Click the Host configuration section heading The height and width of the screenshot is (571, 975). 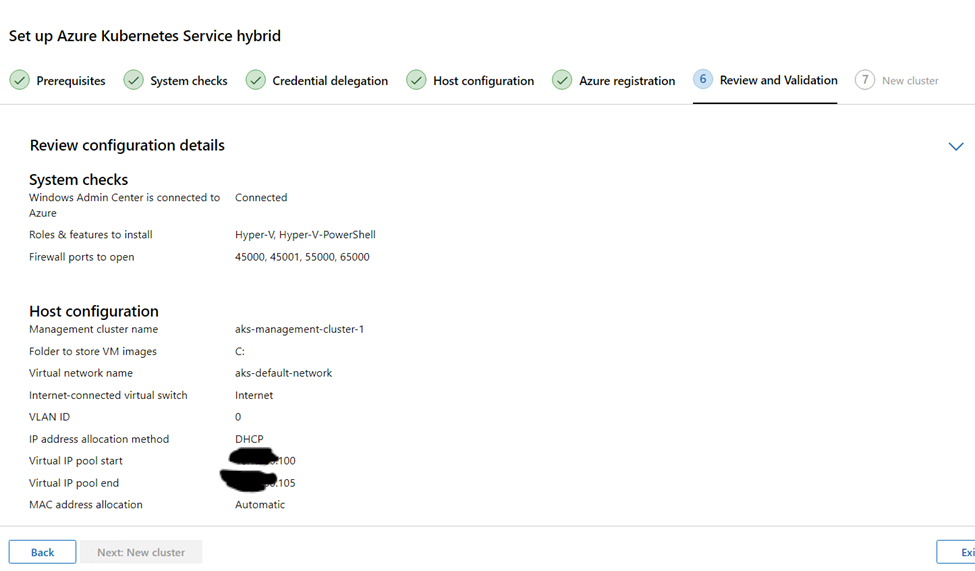tap(94, 311)
